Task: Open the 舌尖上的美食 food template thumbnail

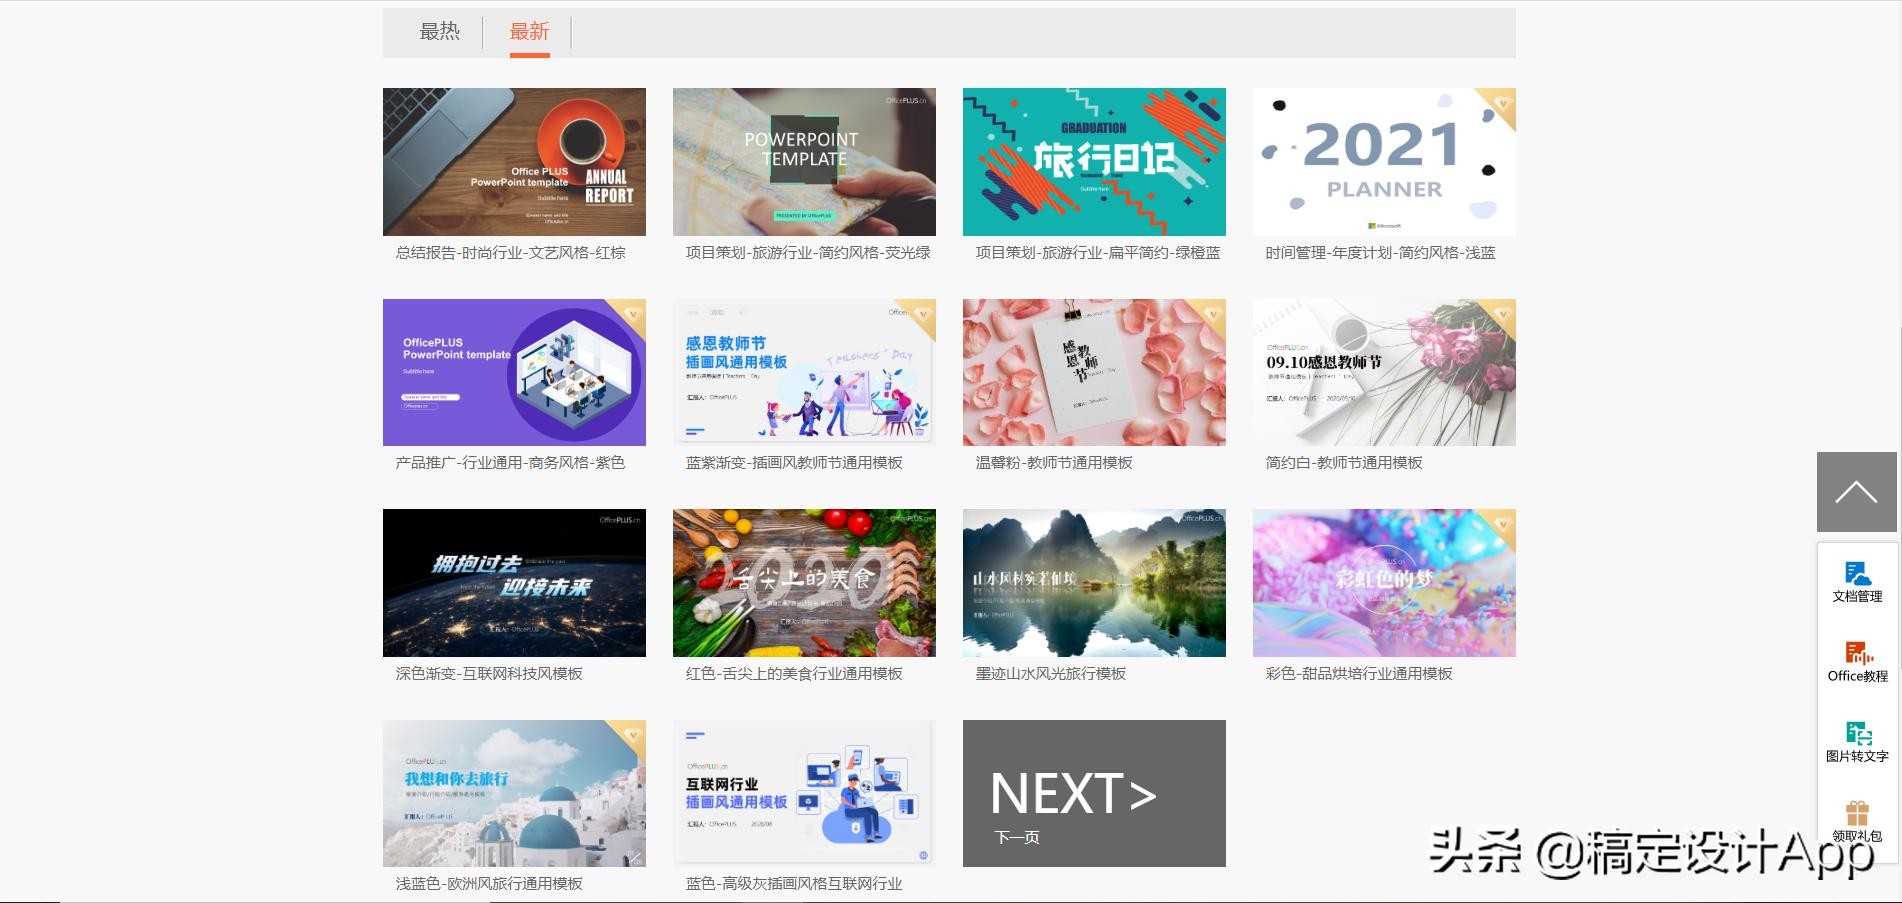Action: pos(803,583)
